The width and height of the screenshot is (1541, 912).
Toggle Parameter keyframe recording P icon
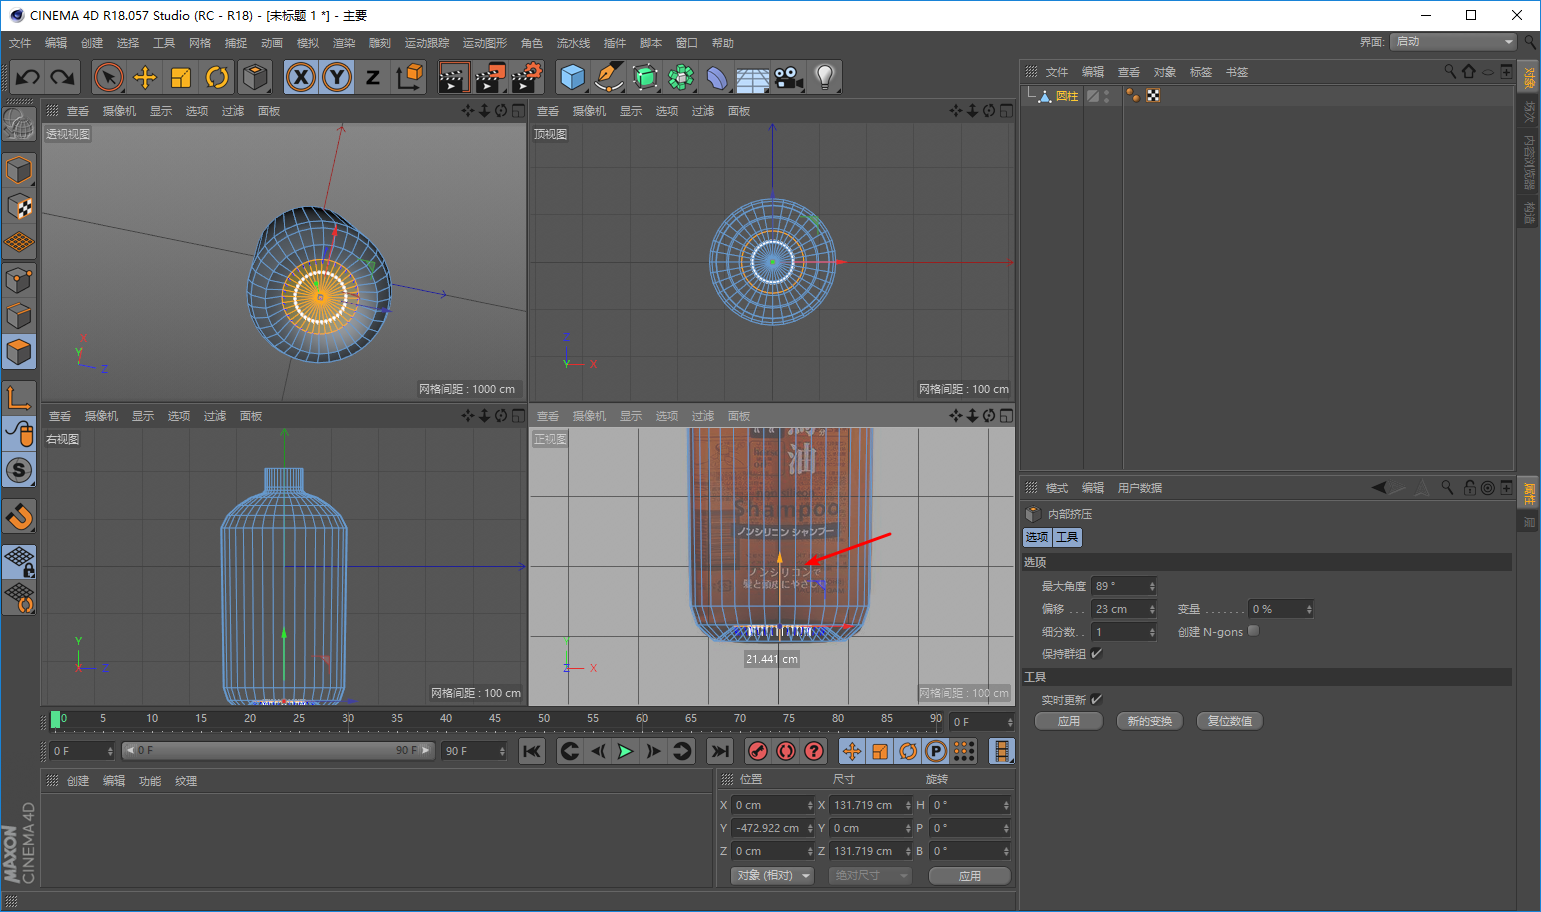click(936, 751)
